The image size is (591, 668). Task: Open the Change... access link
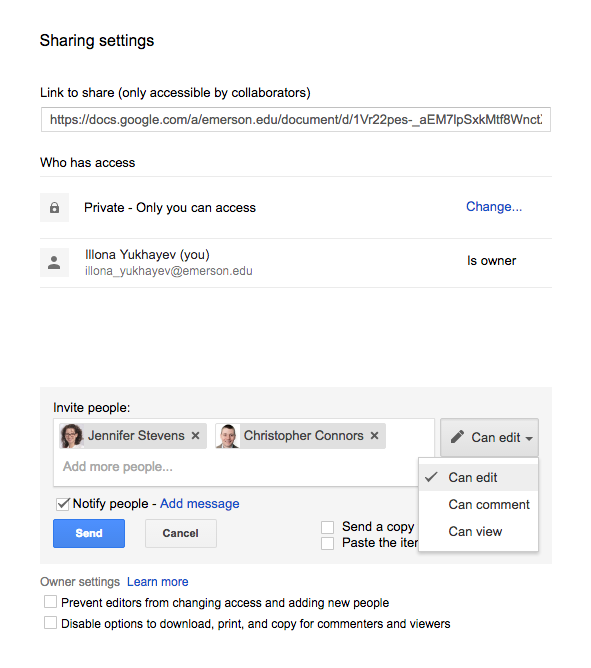(x=494, y=207)
